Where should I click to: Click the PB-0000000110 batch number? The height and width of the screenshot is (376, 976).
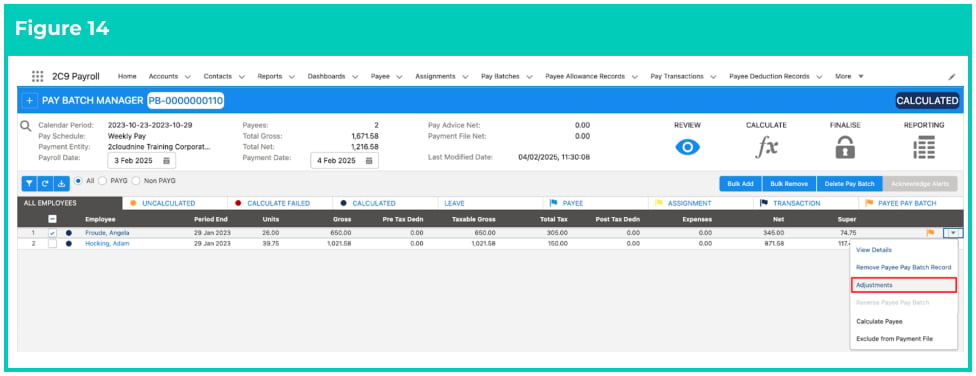(185, 101)
